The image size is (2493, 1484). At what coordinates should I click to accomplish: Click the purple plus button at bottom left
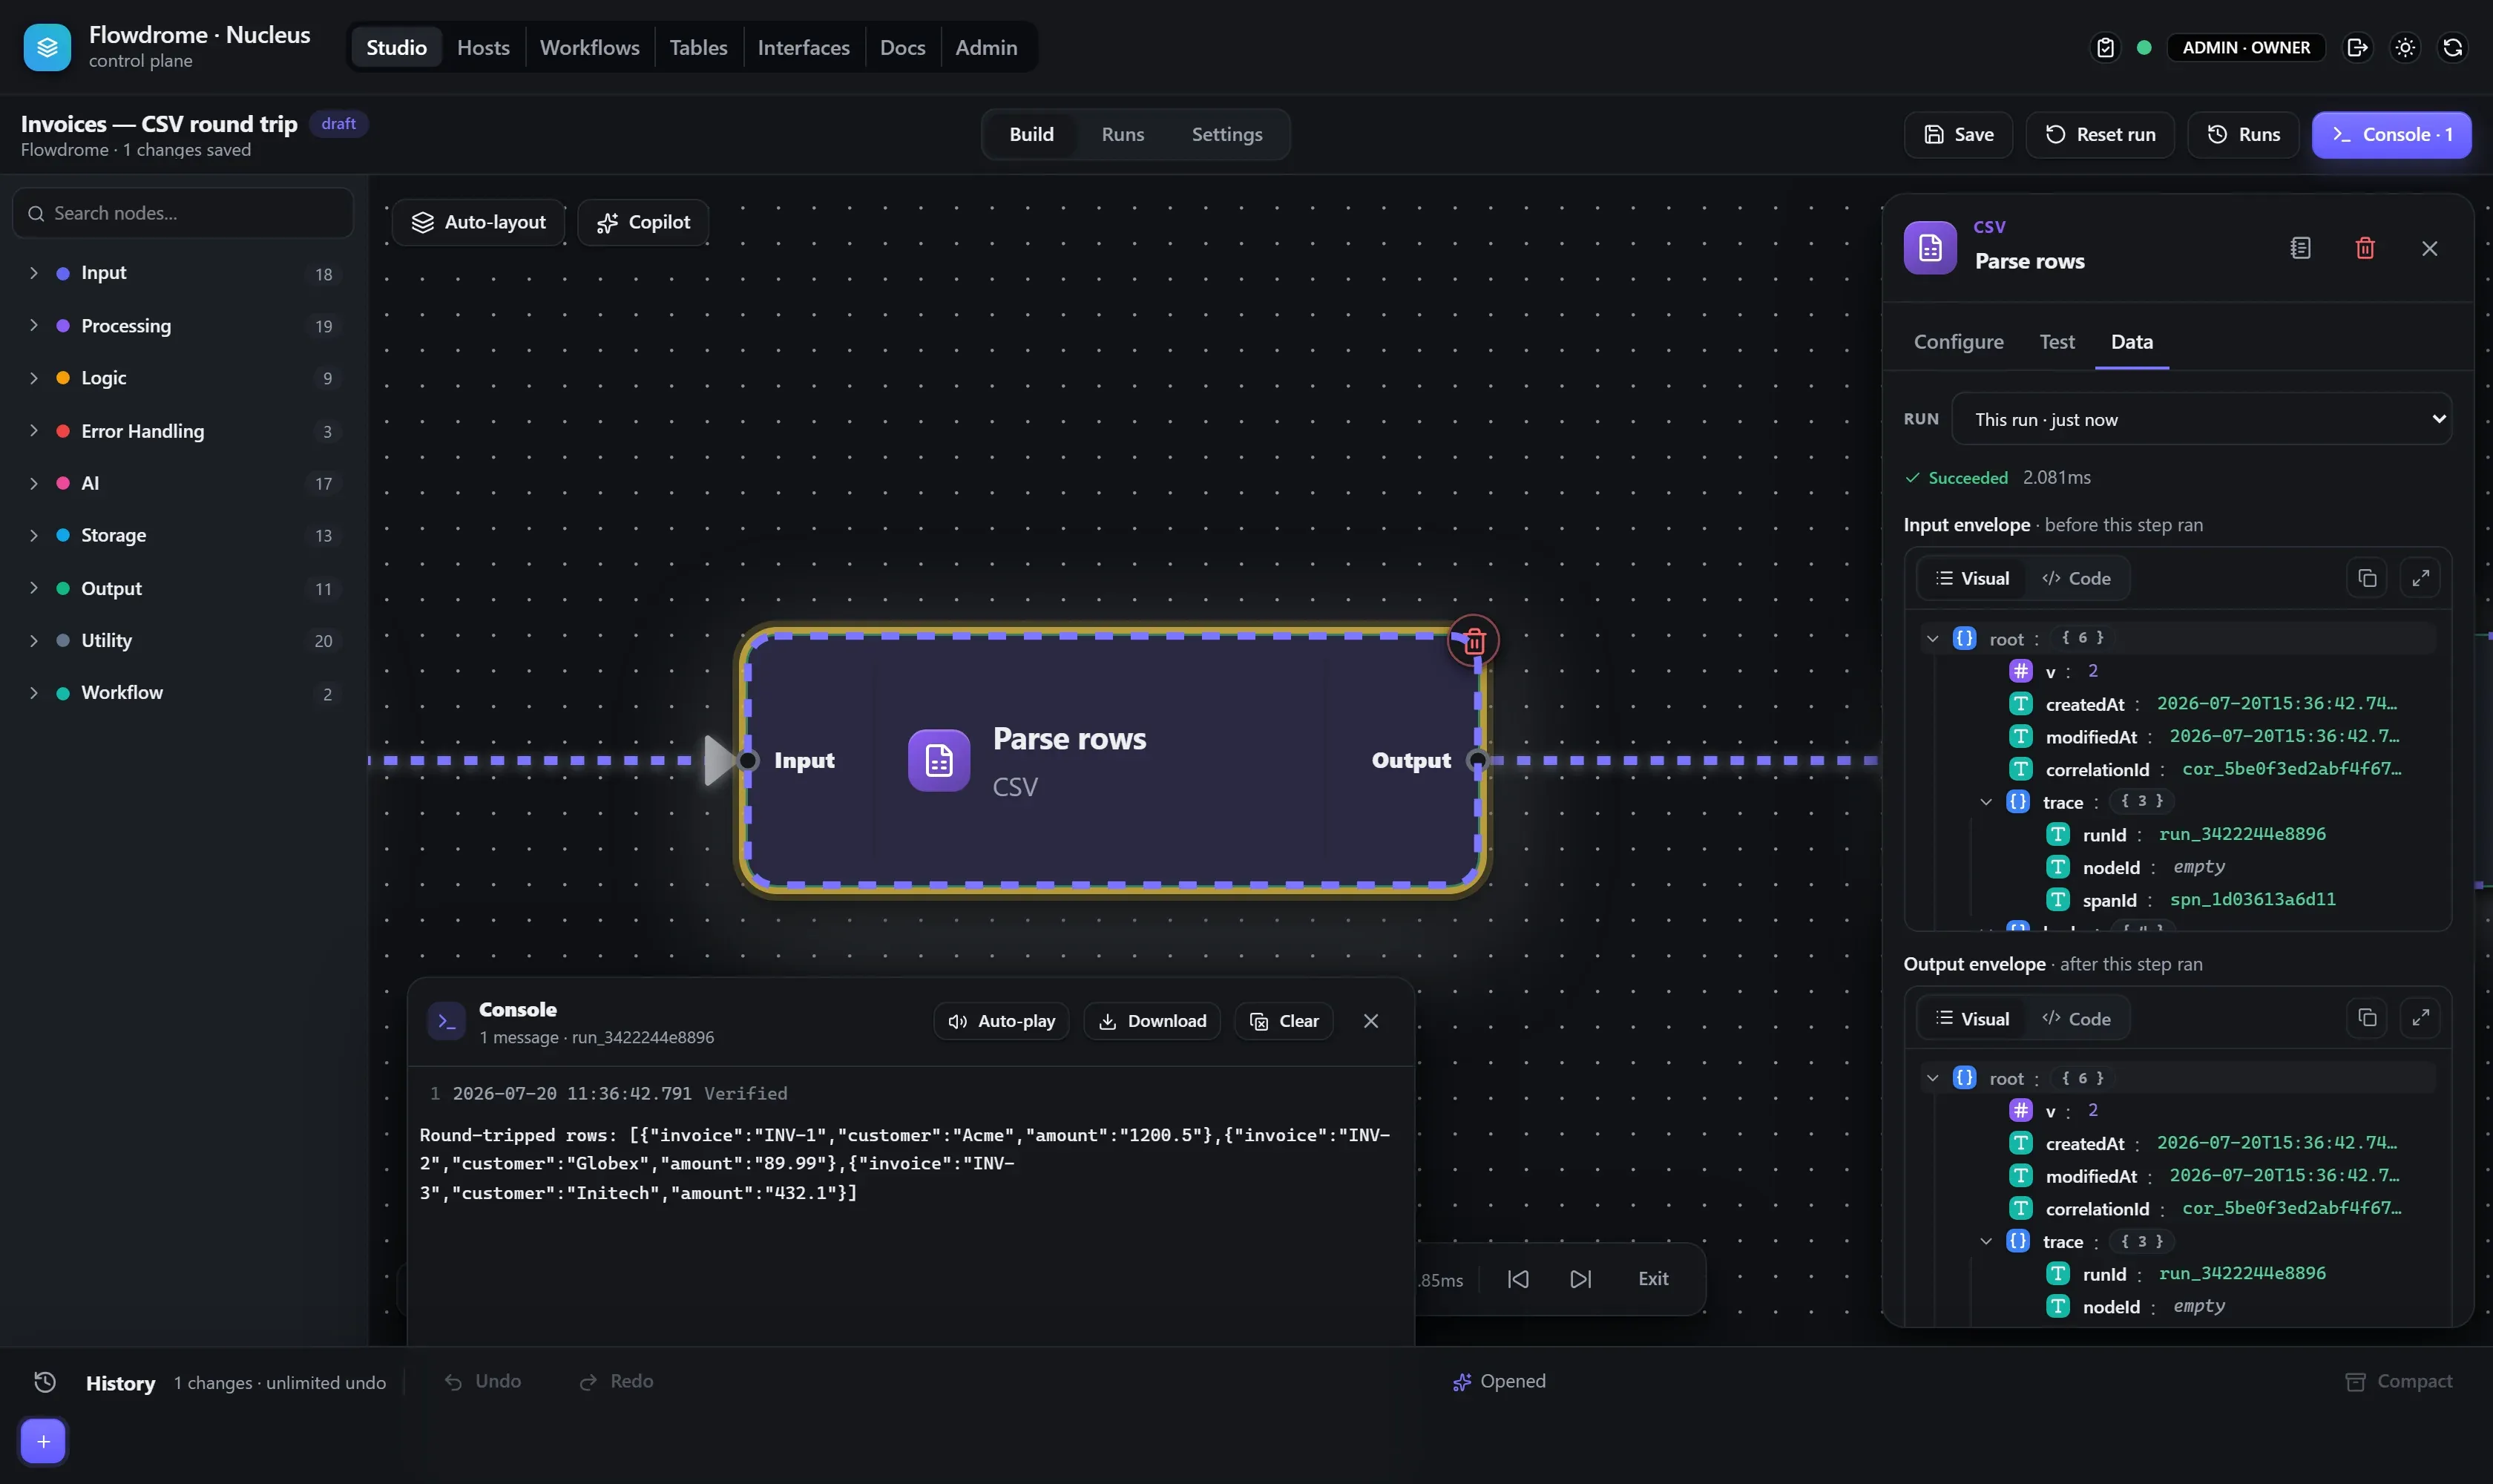point(43,1441)
